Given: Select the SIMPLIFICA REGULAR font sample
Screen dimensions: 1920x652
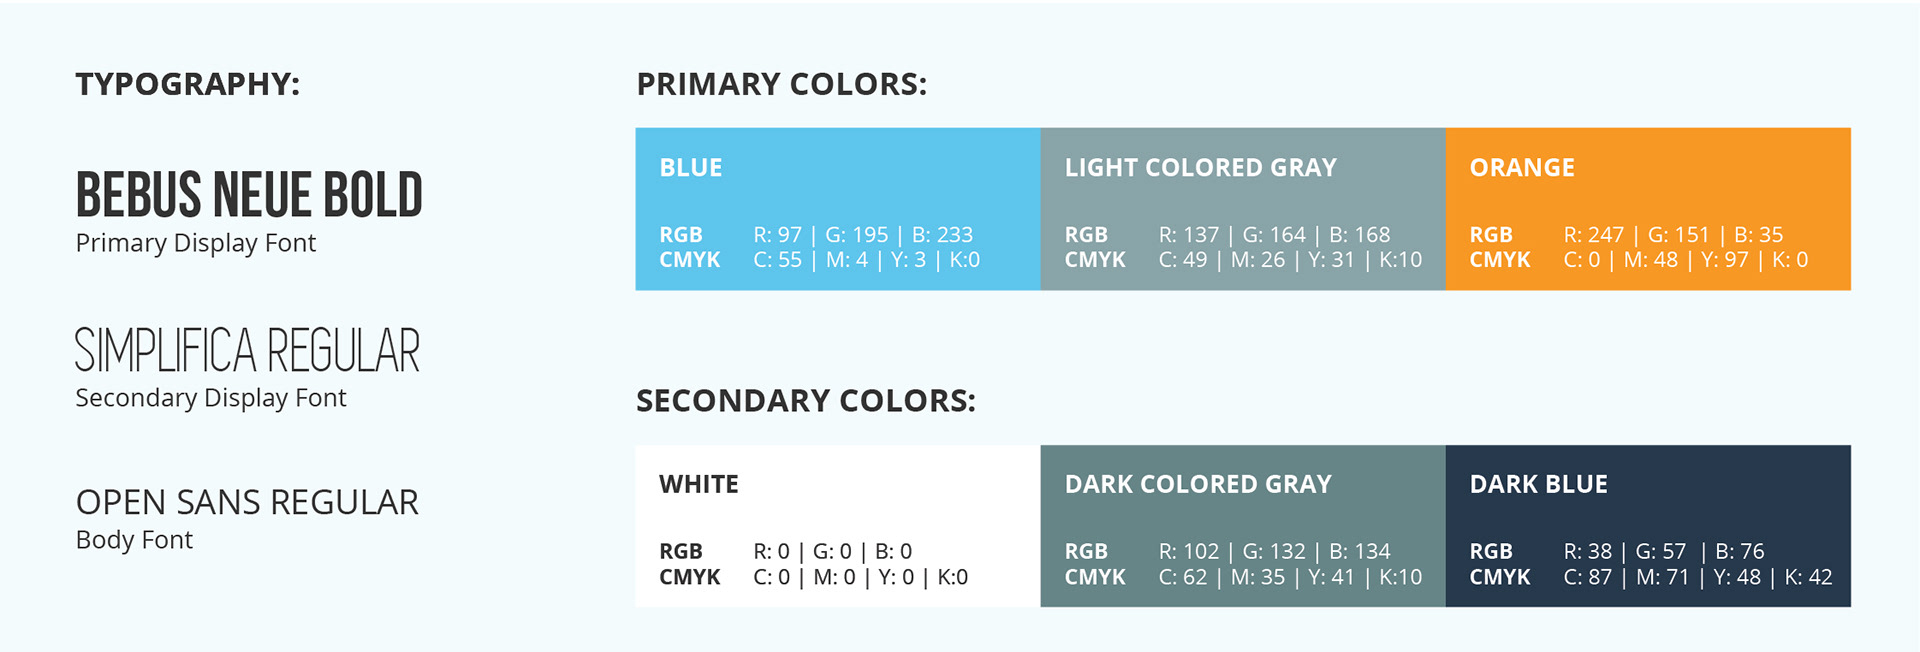Looking at the screenshot, I should (248, 350).
